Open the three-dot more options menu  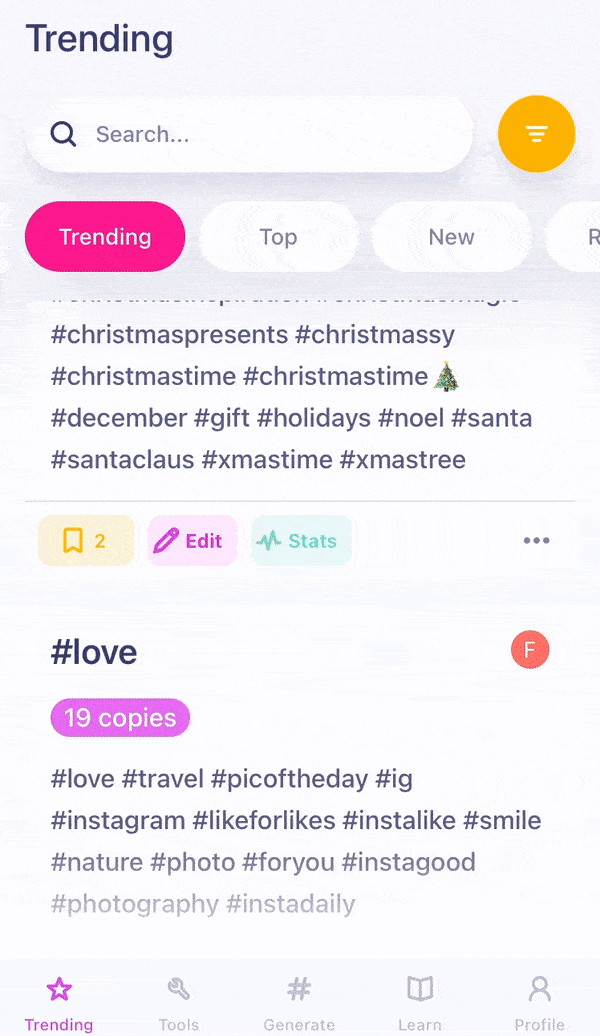pos(536,541)
